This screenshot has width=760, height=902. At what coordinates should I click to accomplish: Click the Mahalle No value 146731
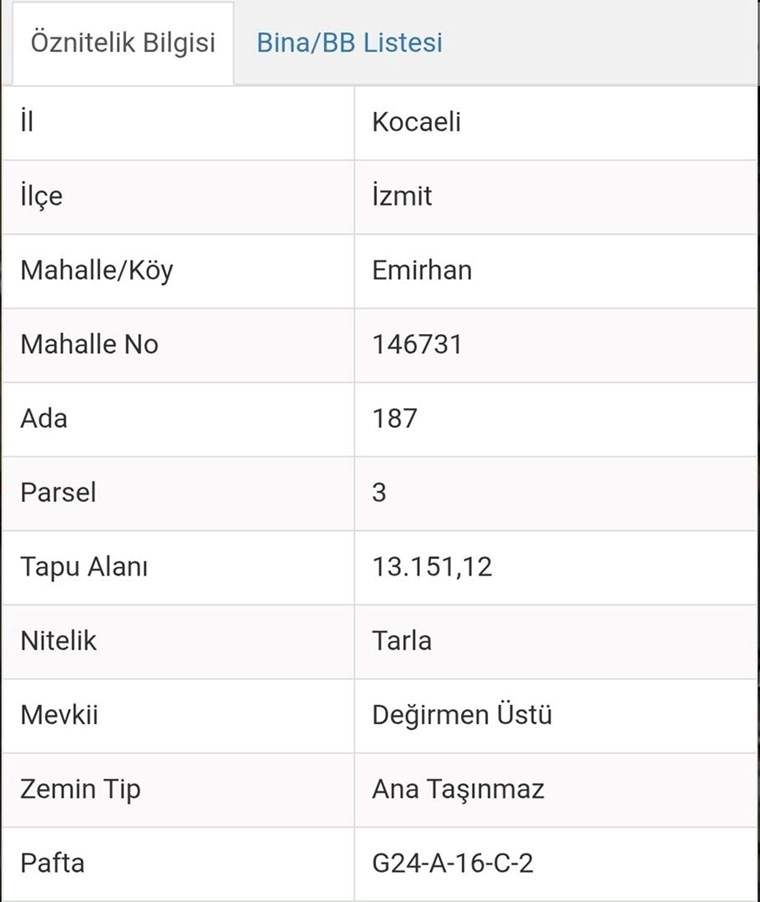tap(417, 345)
